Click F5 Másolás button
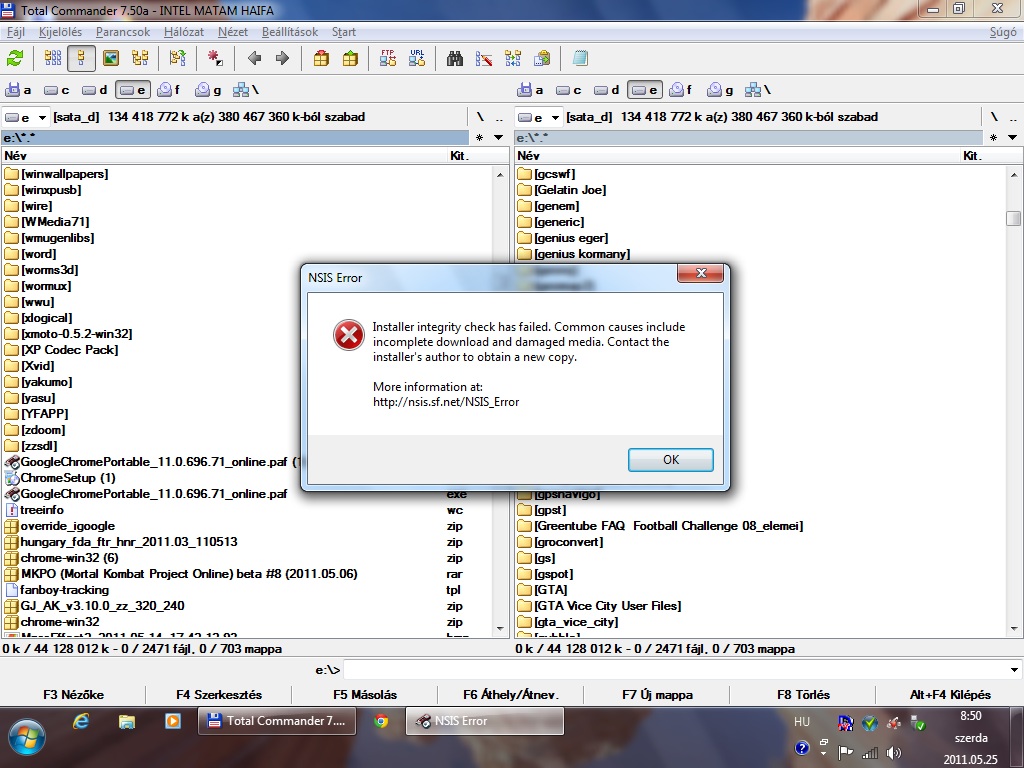 (365, 695)
